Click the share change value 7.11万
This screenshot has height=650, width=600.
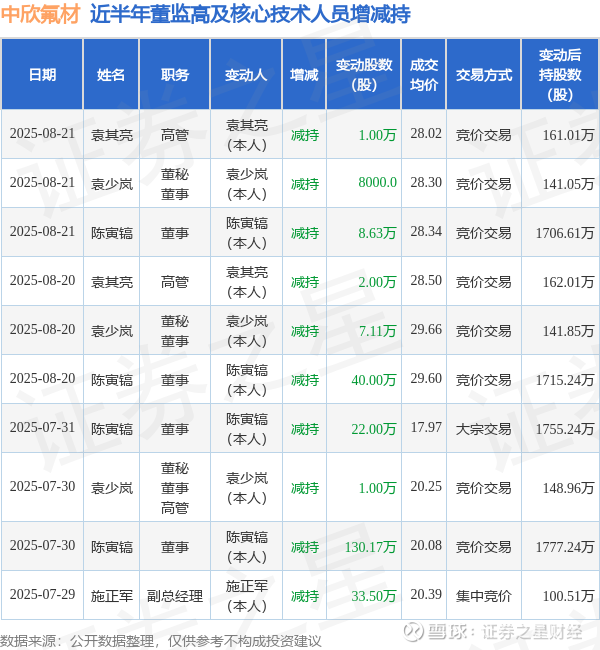(x=377, y=331)
